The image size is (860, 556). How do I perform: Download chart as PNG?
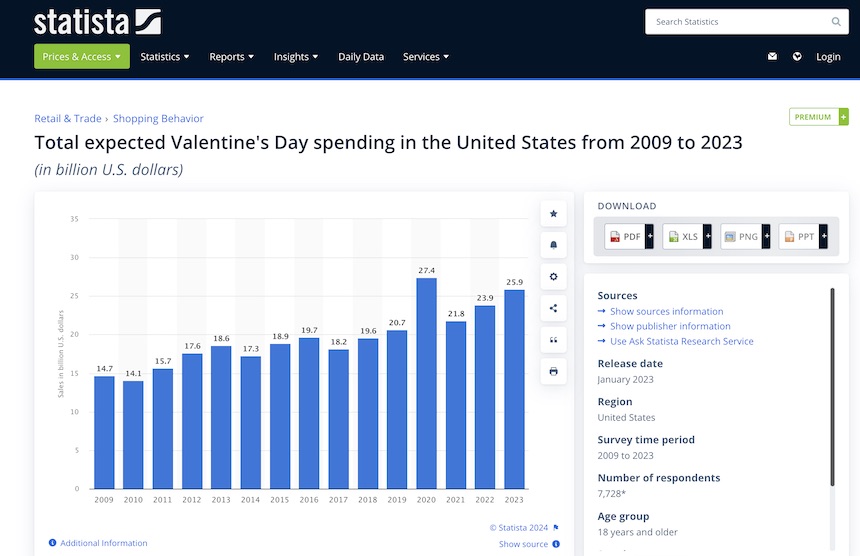pyautogui.click(x=745, y=236)
